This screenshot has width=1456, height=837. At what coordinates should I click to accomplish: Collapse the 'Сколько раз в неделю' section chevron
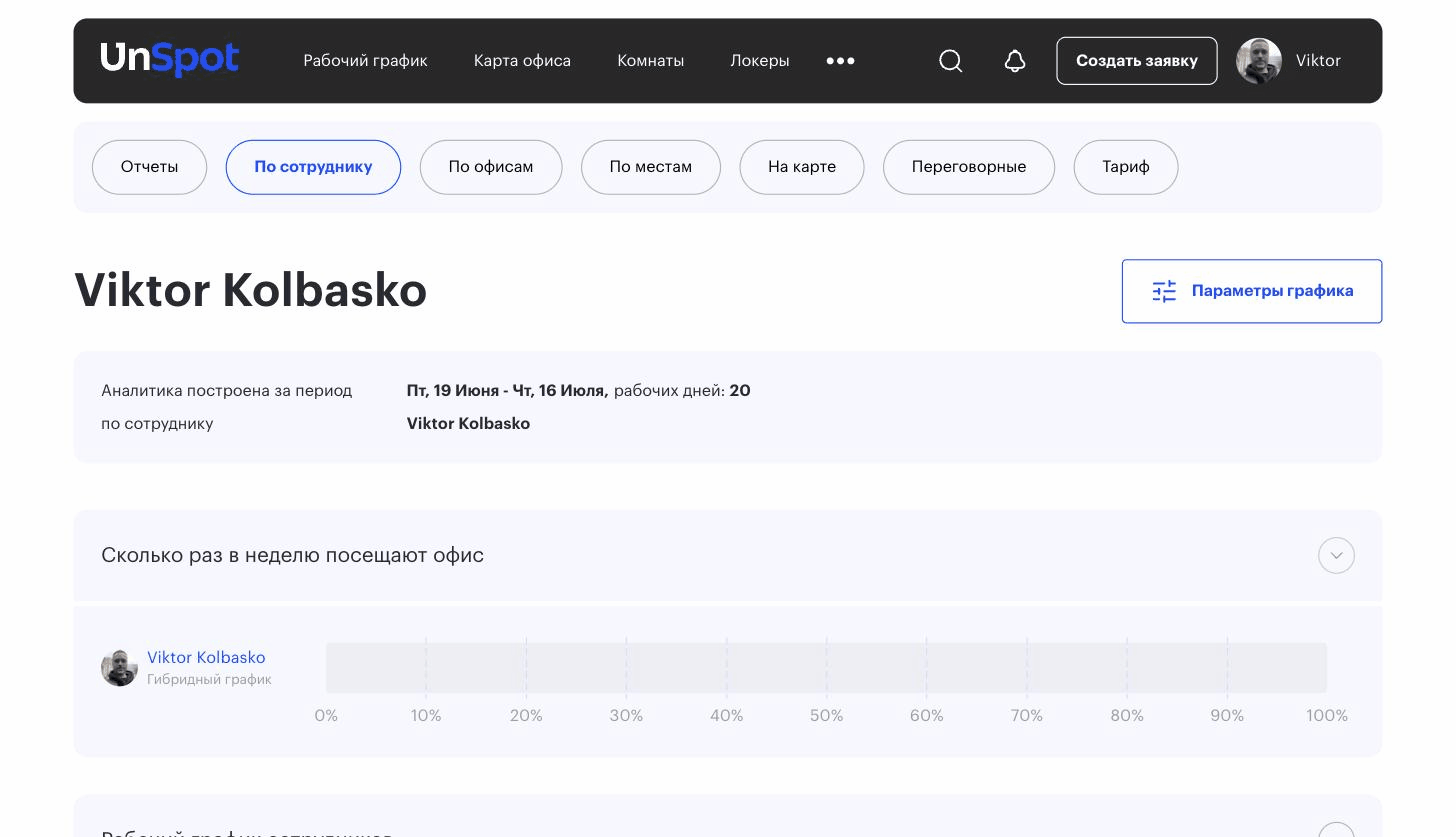(1336, 555)
